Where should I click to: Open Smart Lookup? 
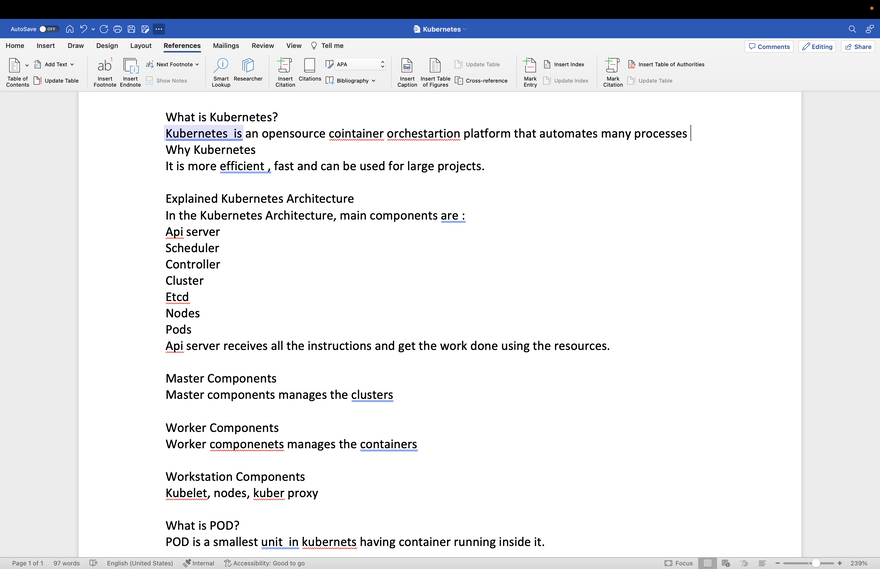click(221, 66)
